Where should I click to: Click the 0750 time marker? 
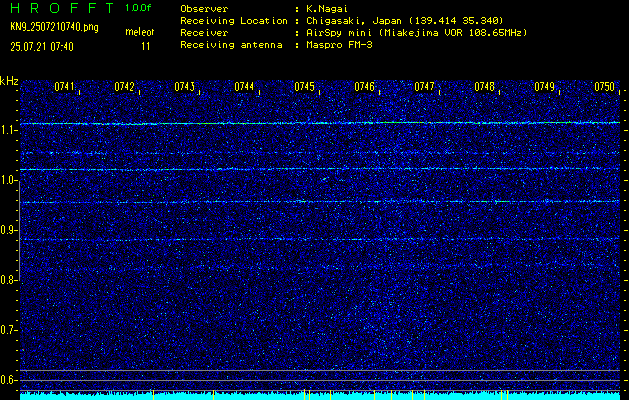[x=605, y=86]
